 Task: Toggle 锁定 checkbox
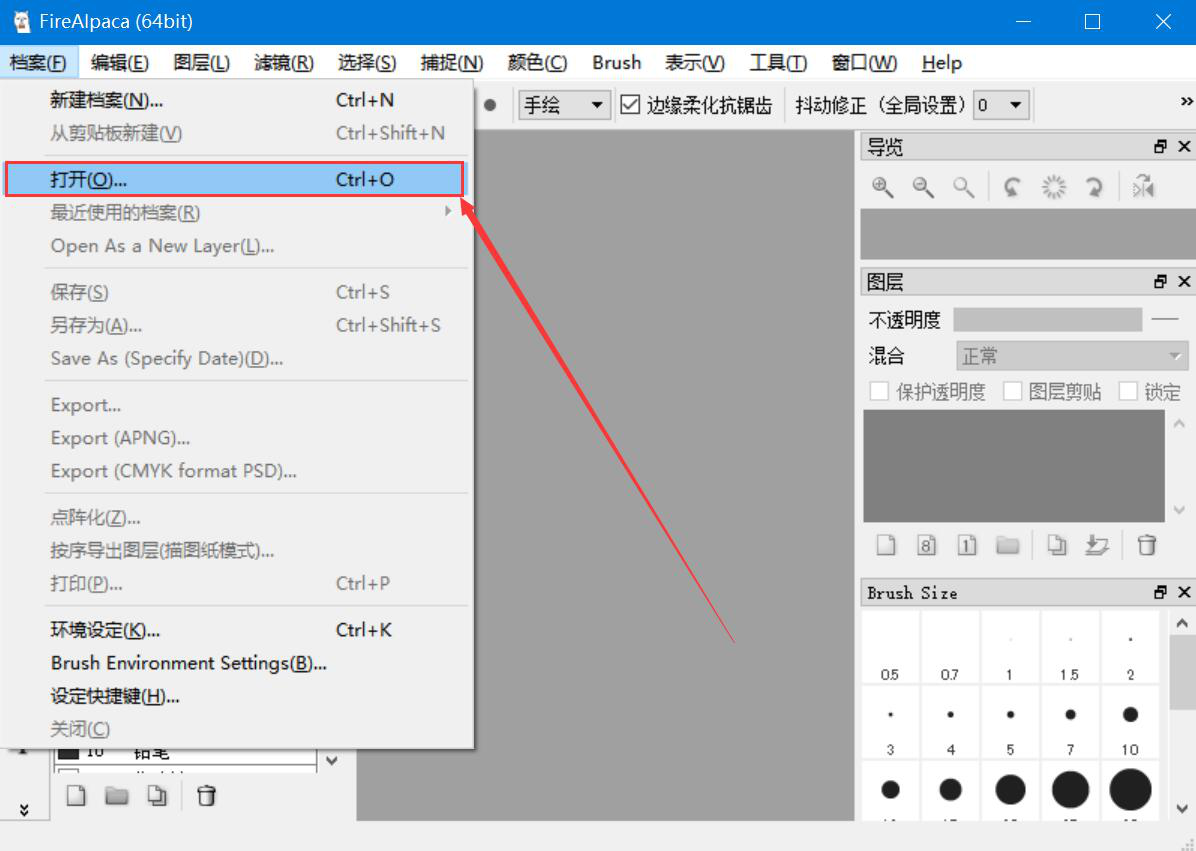tap(1128, 391)
